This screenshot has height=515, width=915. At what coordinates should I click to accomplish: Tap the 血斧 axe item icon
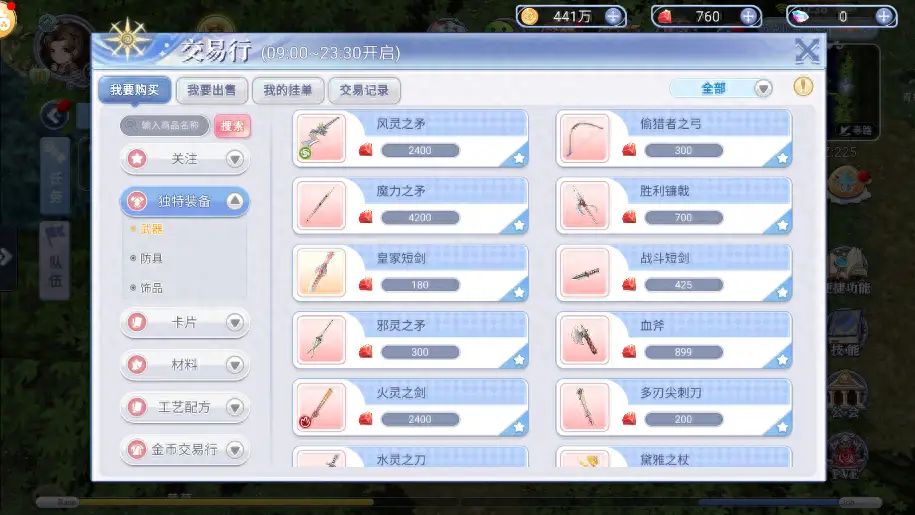[x=584, y=339]
